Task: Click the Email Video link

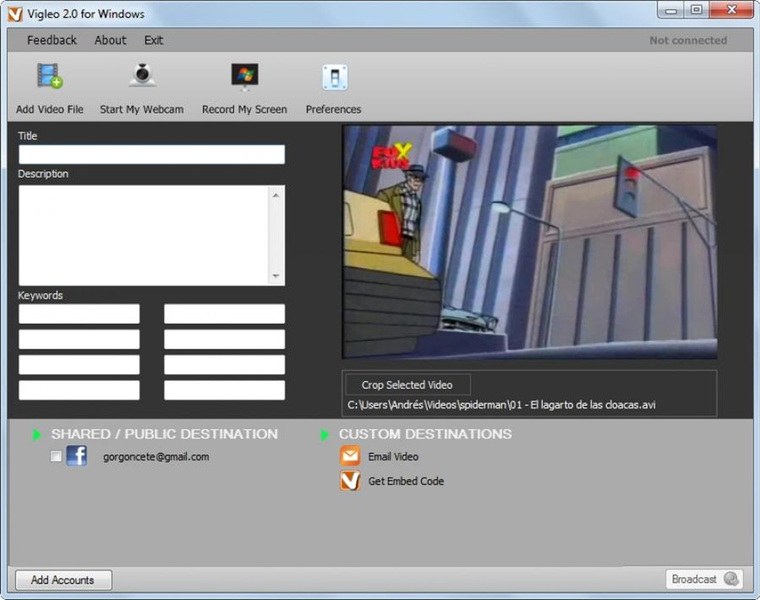Action: click(393, 457)
